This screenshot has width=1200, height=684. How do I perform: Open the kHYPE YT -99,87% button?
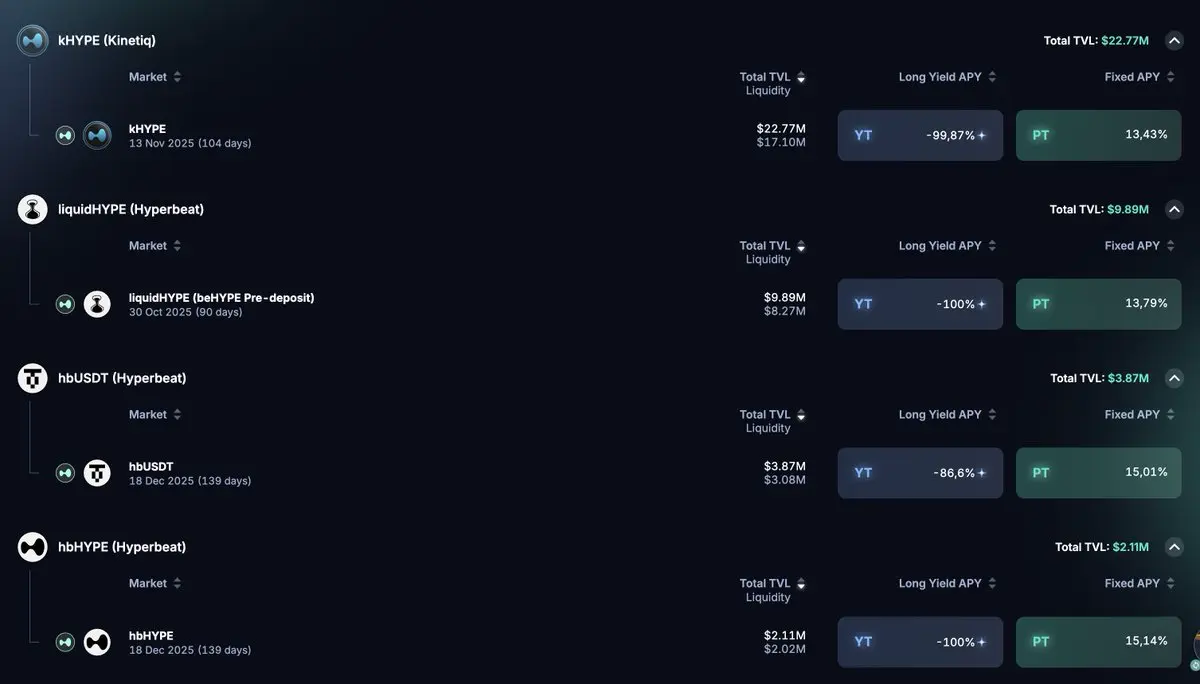920,135
